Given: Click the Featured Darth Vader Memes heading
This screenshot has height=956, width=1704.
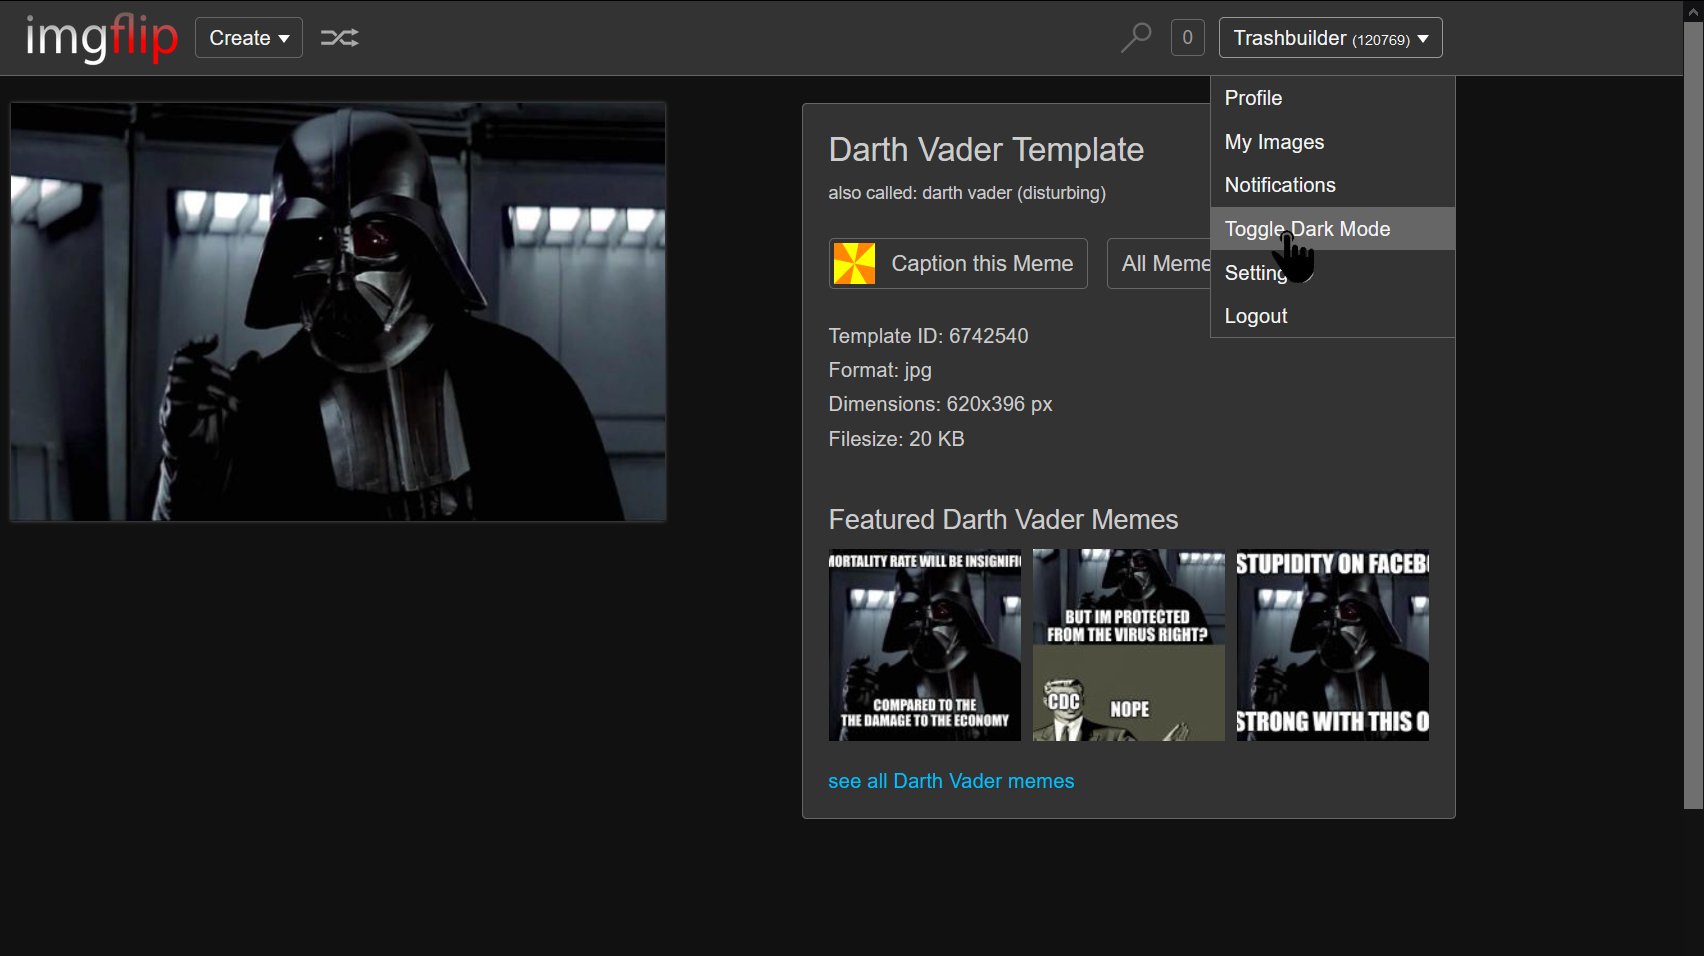Looking at the screenshot, I should [1003, 520].
